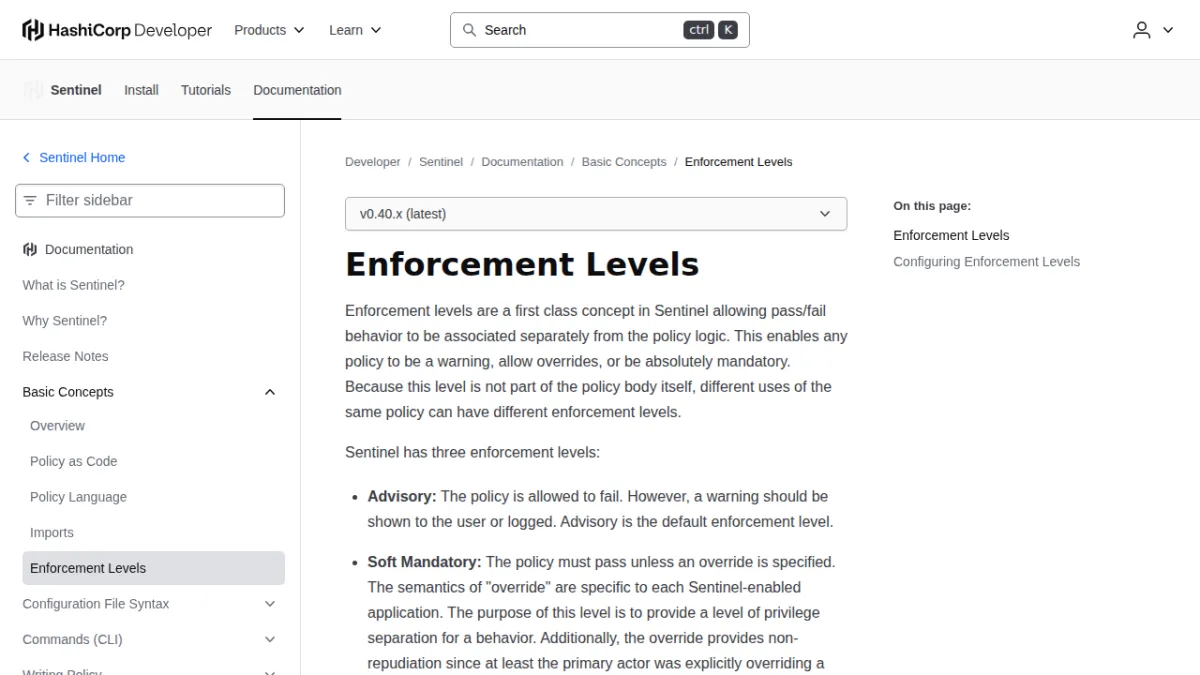Switch to the Tutorials tab

206,90
